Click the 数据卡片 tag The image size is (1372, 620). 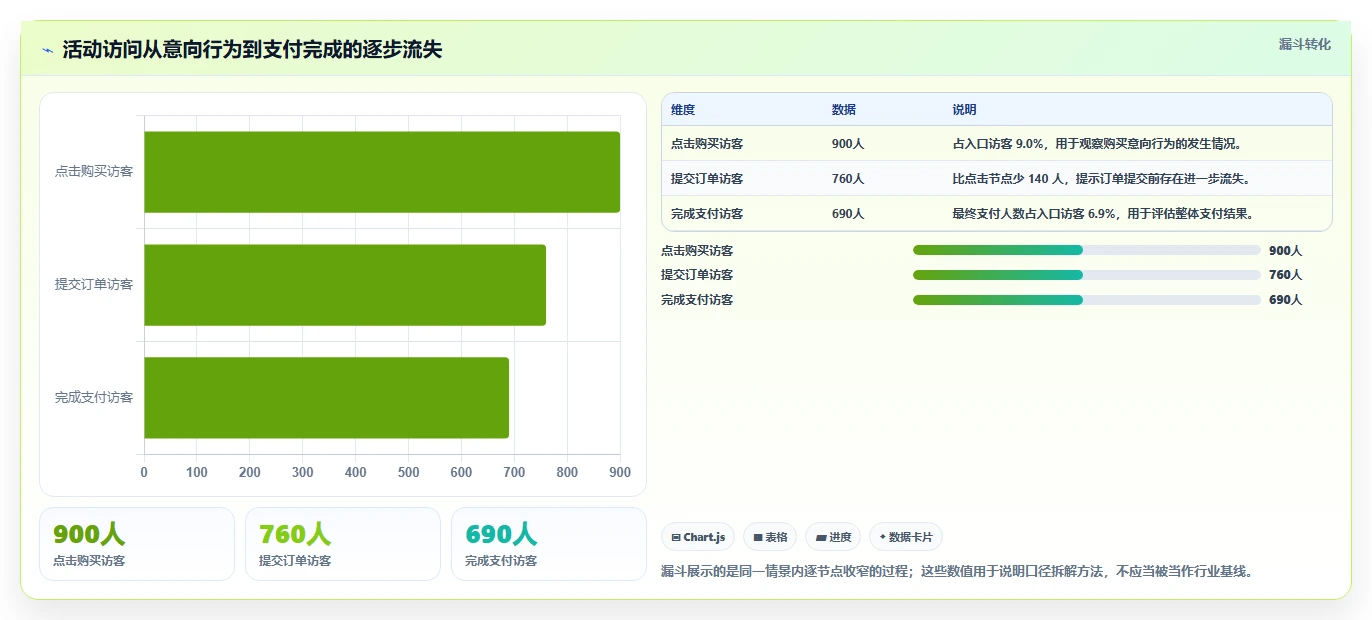pyautogui.click(x=906, y=537)
